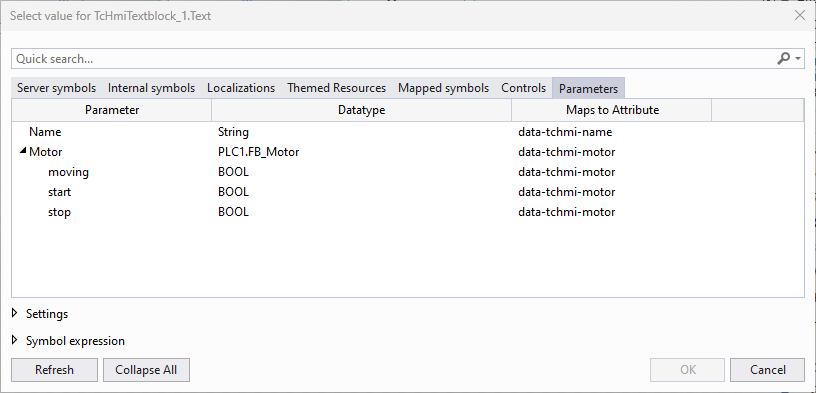Expand the Symbol expression section
816x393 pixels.
15,340
